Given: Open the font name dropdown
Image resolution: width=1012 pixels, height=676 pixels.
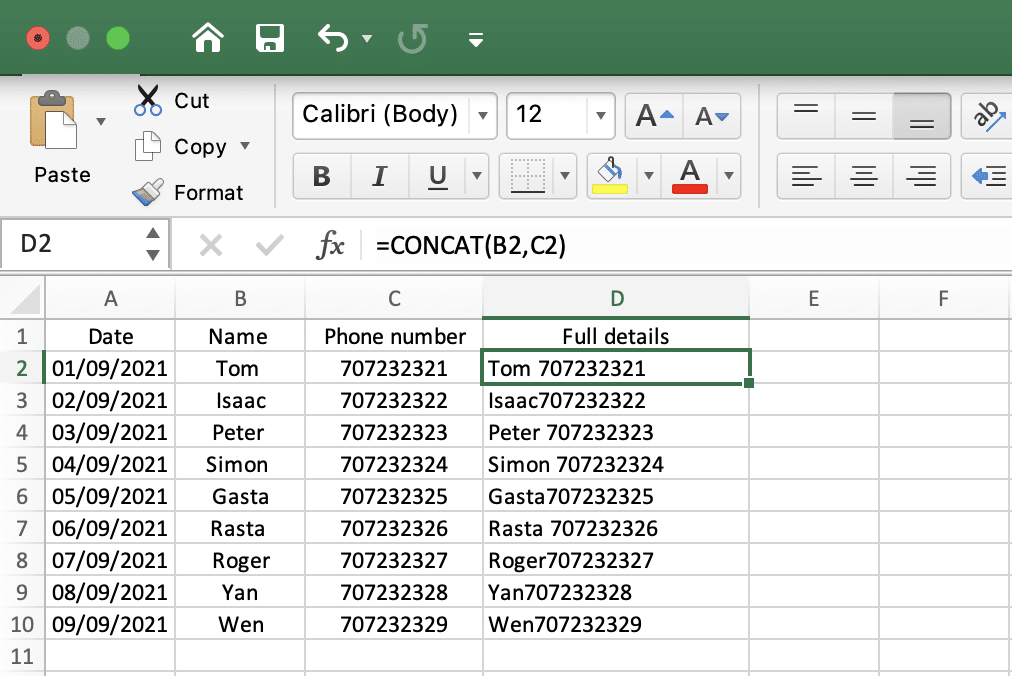Looking at the screenshot, I should coord(482,116).
